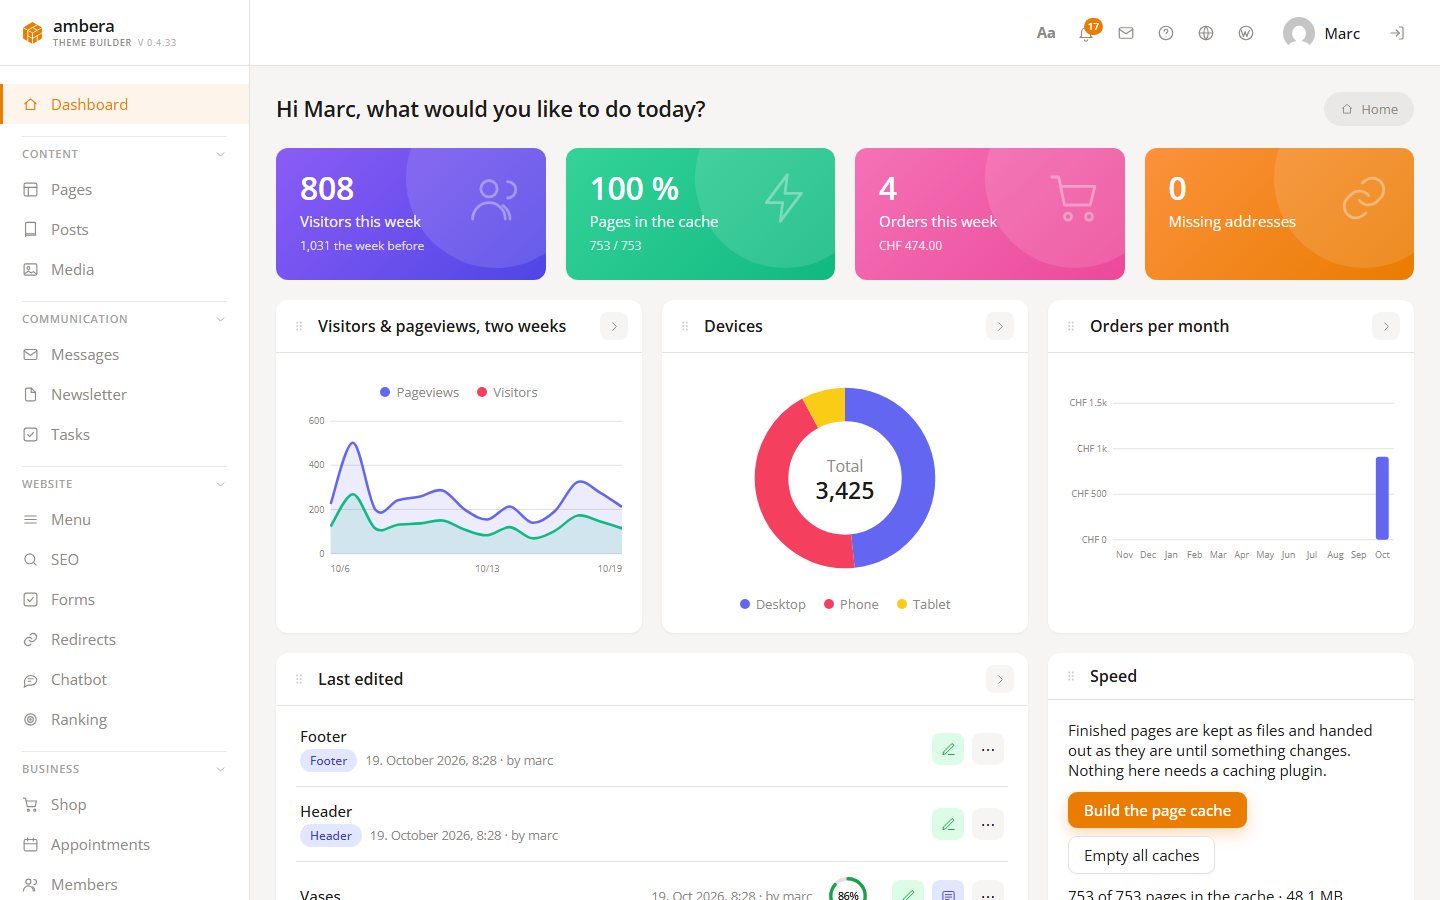
Task: Click the globe language icon
Action: pyautogui.click(x=1206, y=33)
